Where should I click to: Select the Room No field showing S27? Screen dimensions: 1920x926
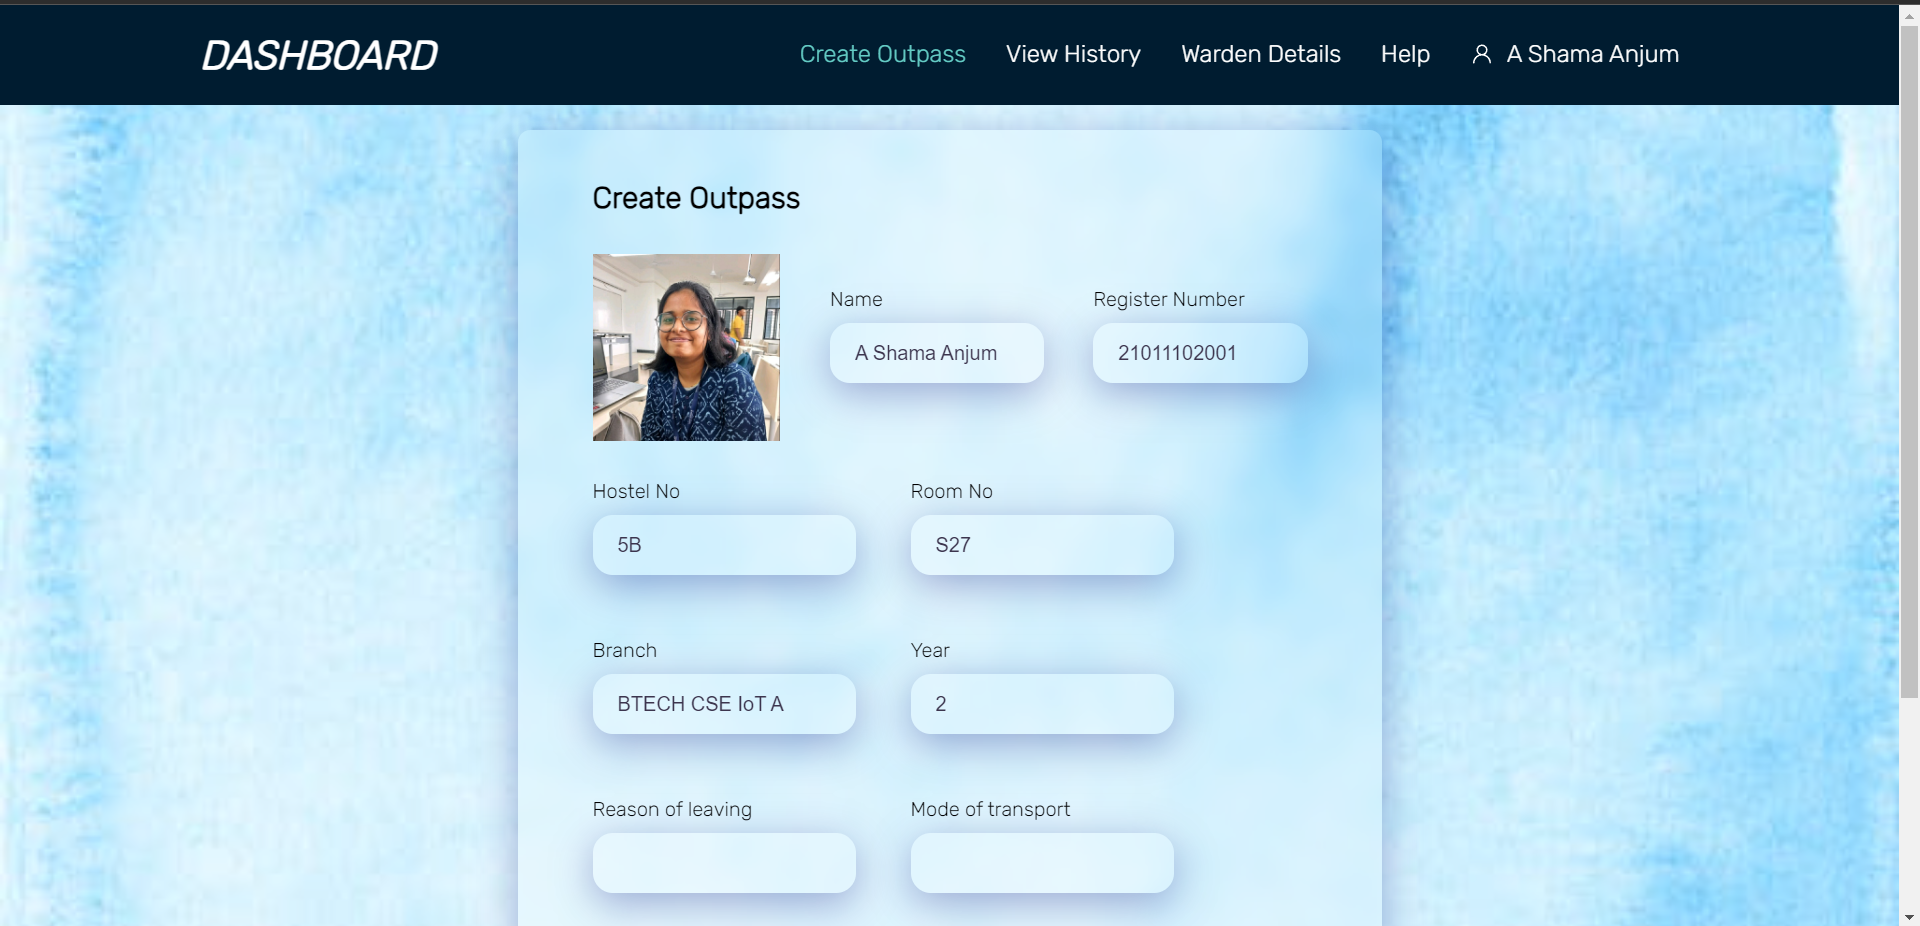click(1041, 545)
